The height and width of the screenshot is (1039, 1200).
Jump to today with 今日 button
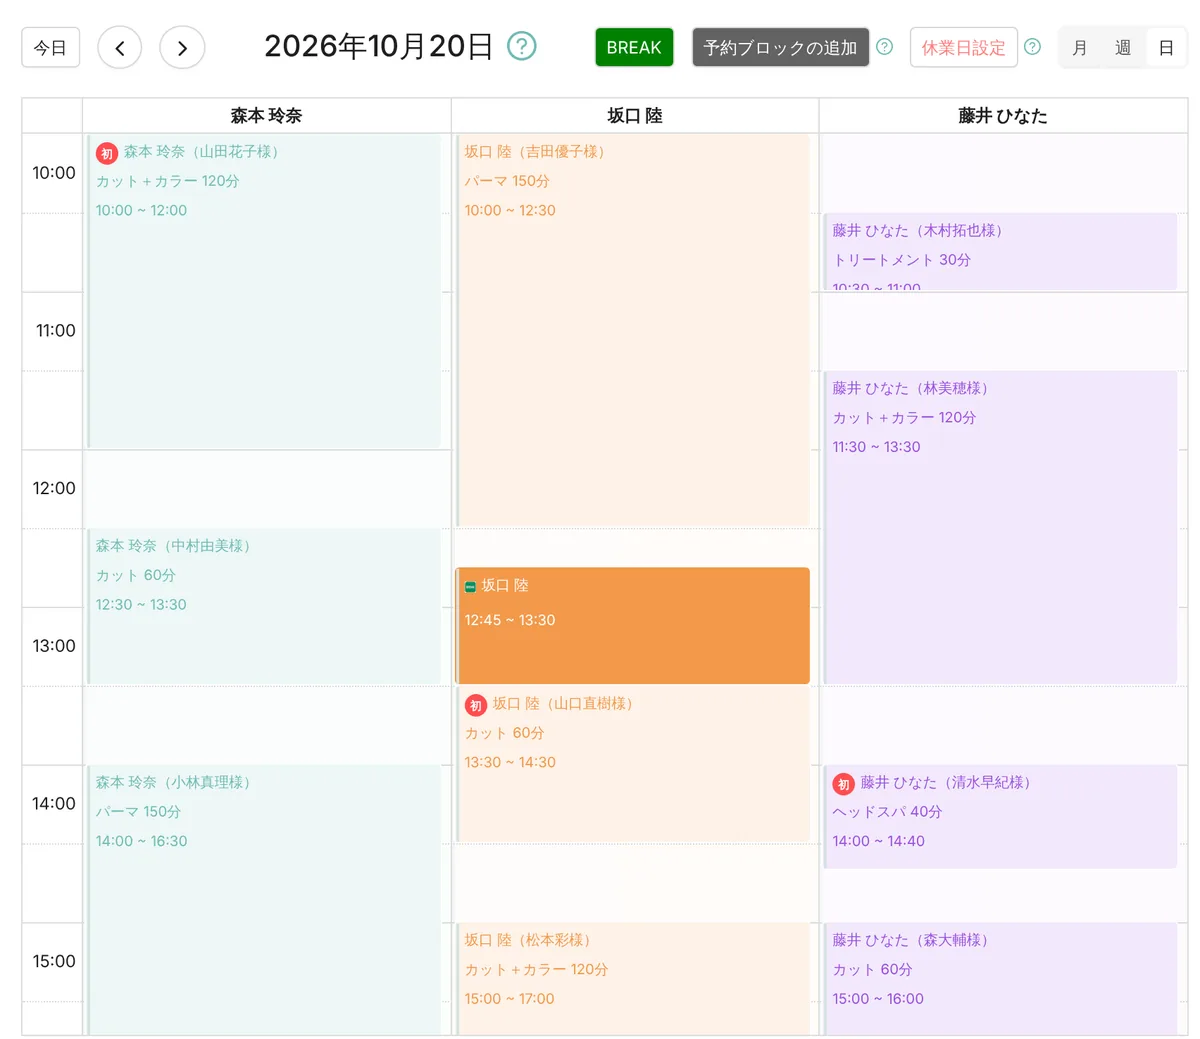pos(51,47)
